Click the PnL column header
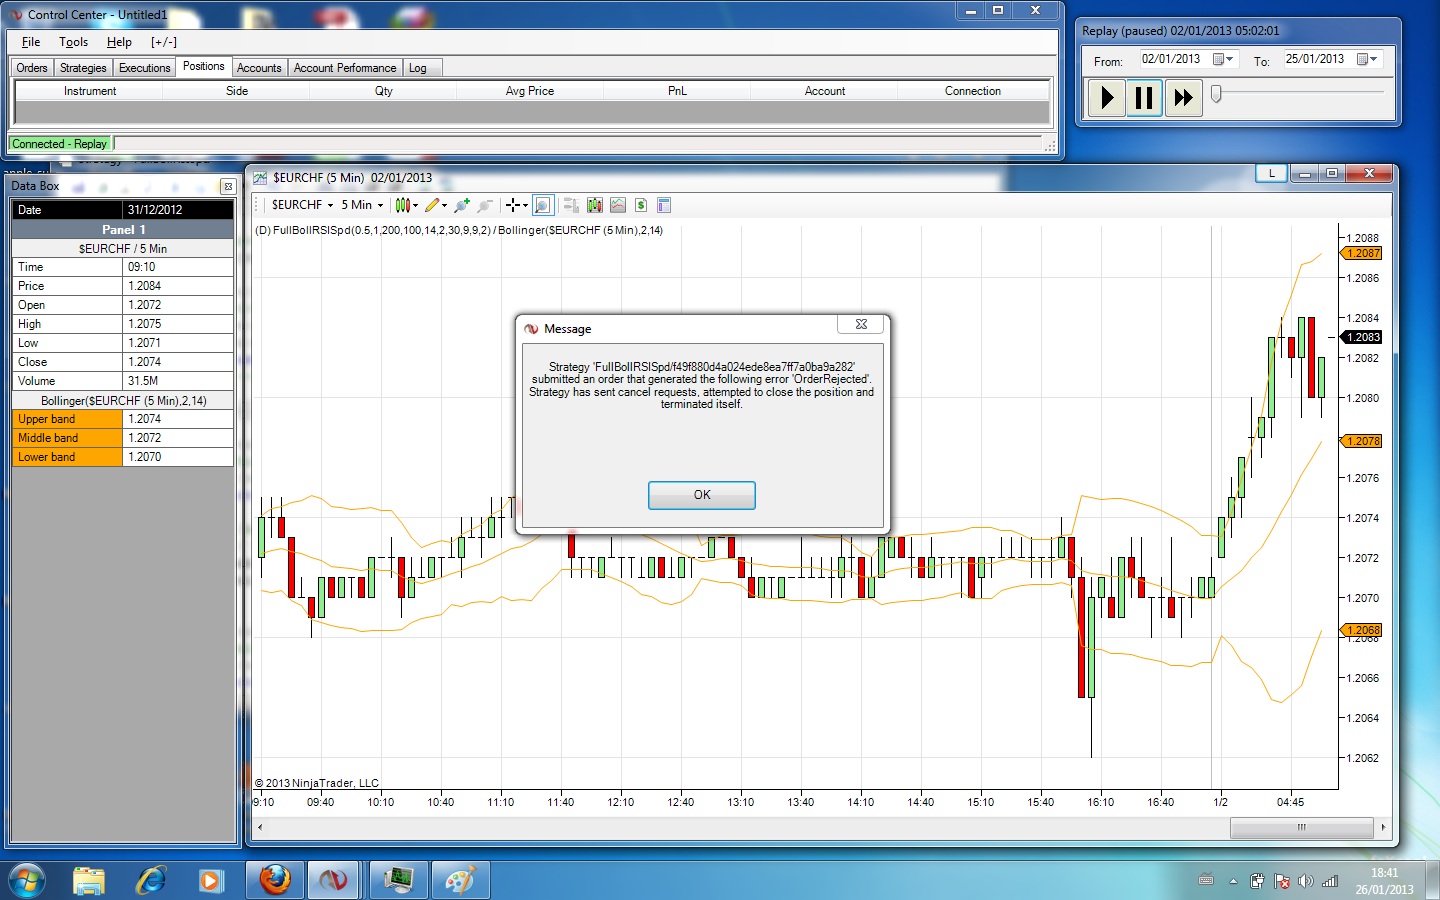Image resolution: width=1440 pixels, height=900 pixels. point(677,91)
